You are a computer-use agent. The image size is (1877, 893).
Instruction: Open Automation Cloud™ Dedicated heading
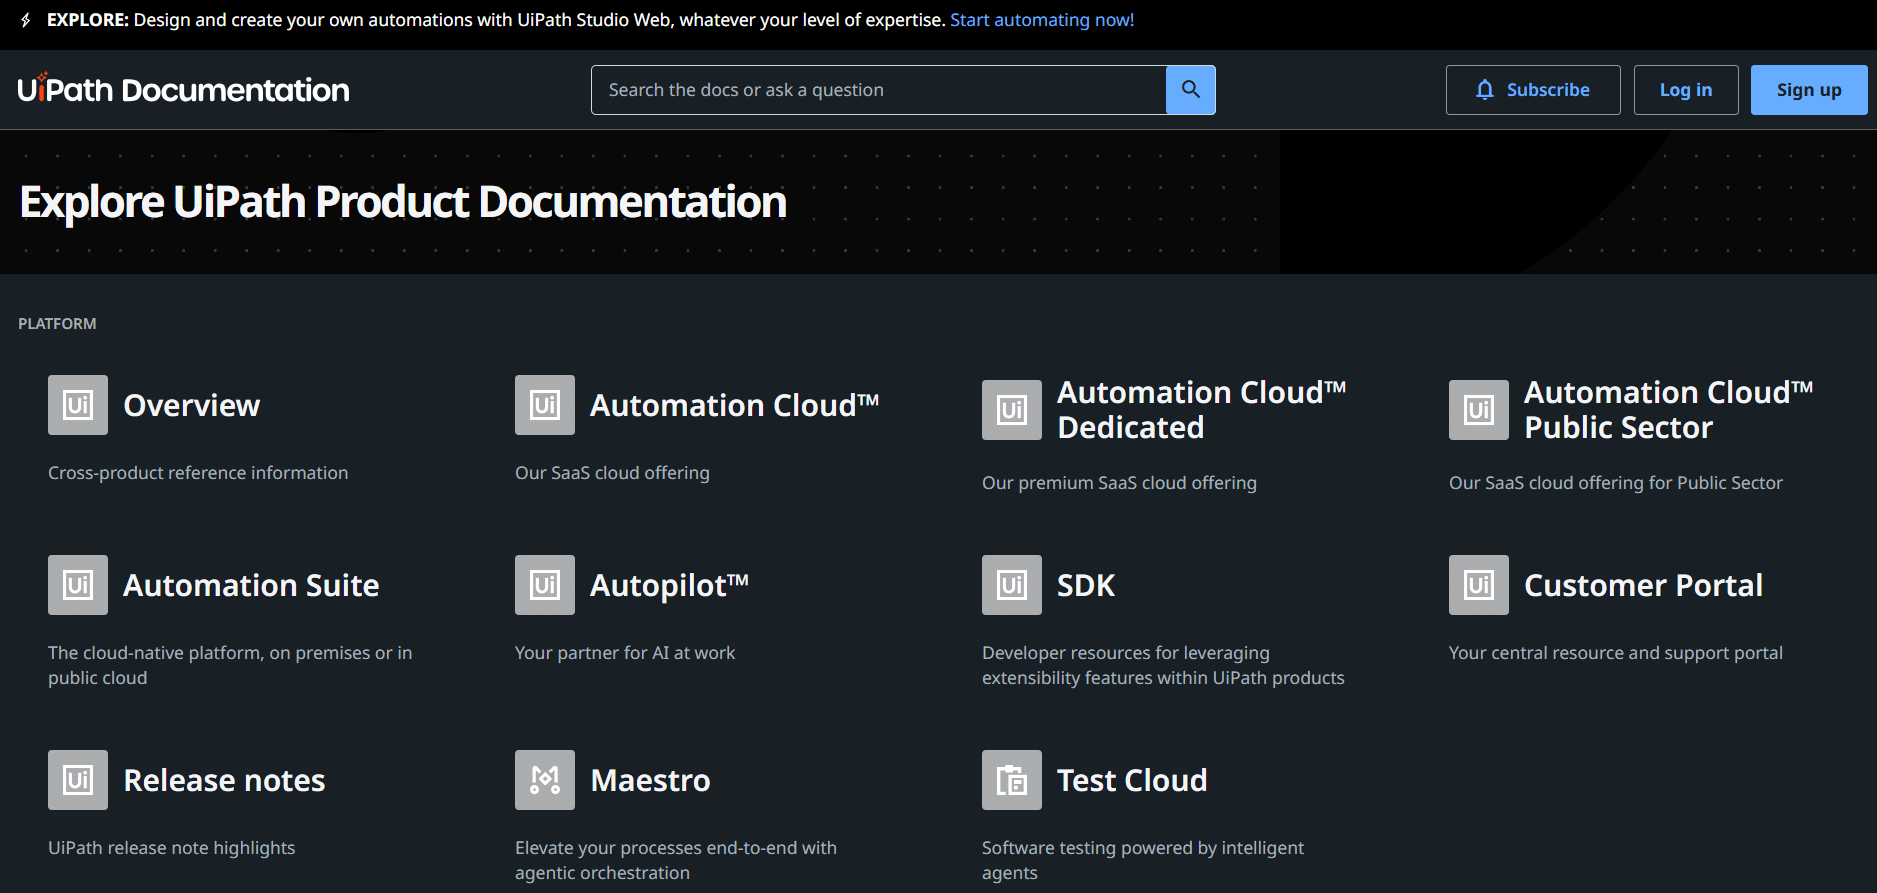(1202, 410)
